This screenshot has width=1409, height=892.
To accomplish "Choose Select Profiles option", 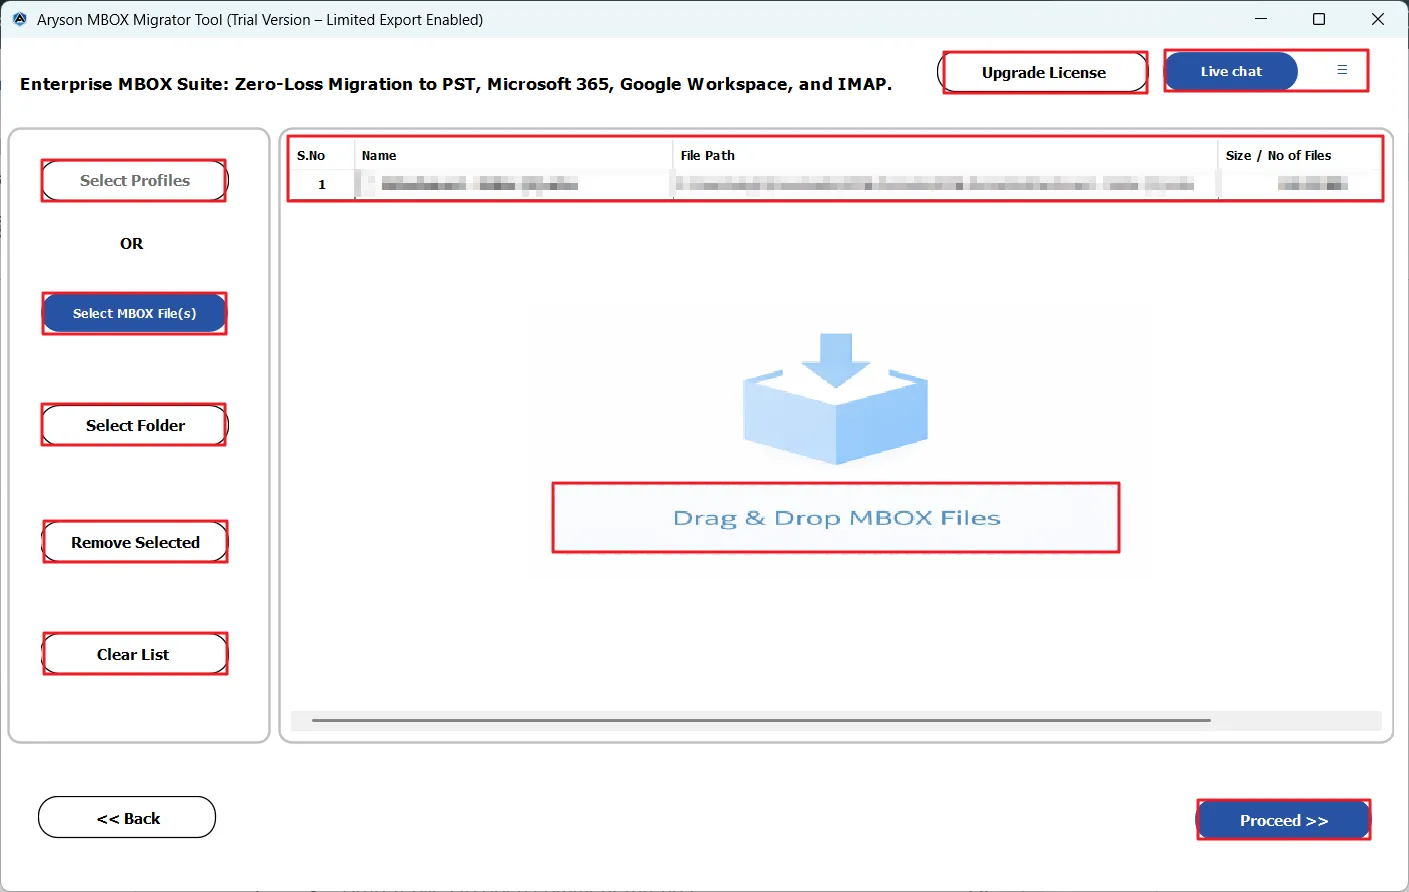I will pyautogui.click(x=134, y=180).
